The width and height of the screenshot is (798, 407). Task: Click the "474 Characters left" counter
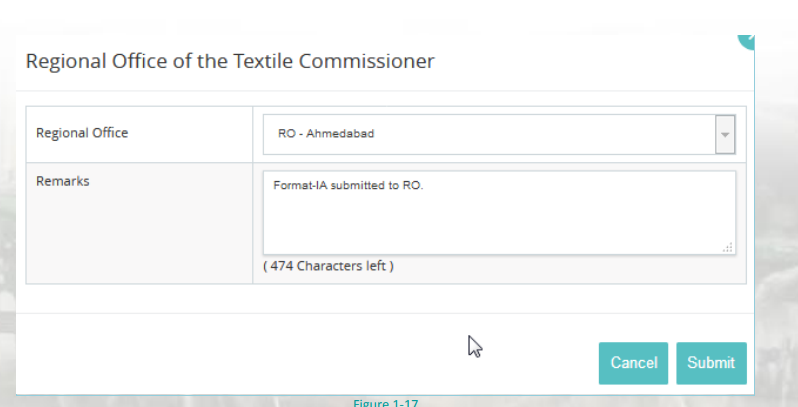328,267
